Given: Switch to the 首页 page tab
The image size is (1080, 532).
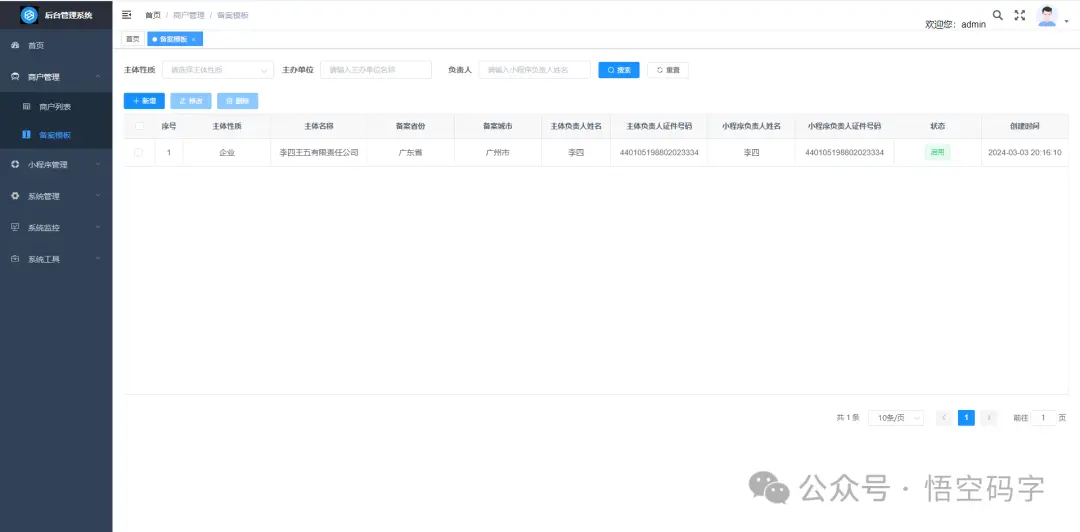Looking at the screenshot, I should [x=133, y=39].
